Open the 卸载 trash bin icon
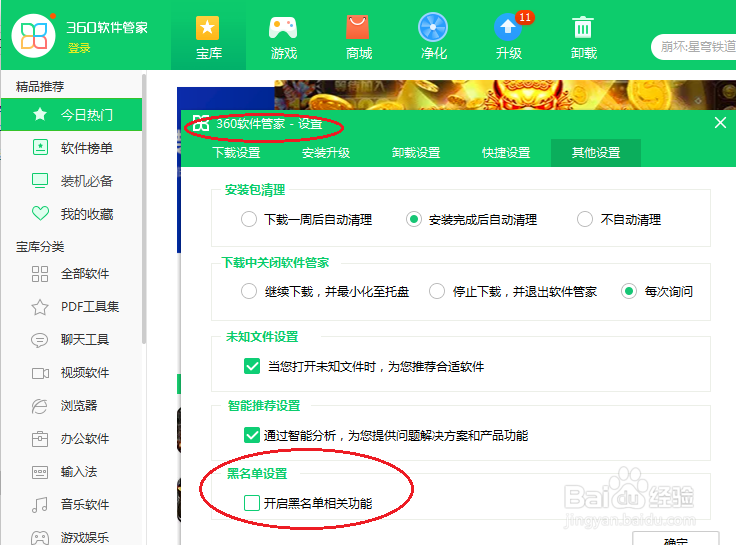Viewport: 736px width, 545px height. click(x=583, y=27)
